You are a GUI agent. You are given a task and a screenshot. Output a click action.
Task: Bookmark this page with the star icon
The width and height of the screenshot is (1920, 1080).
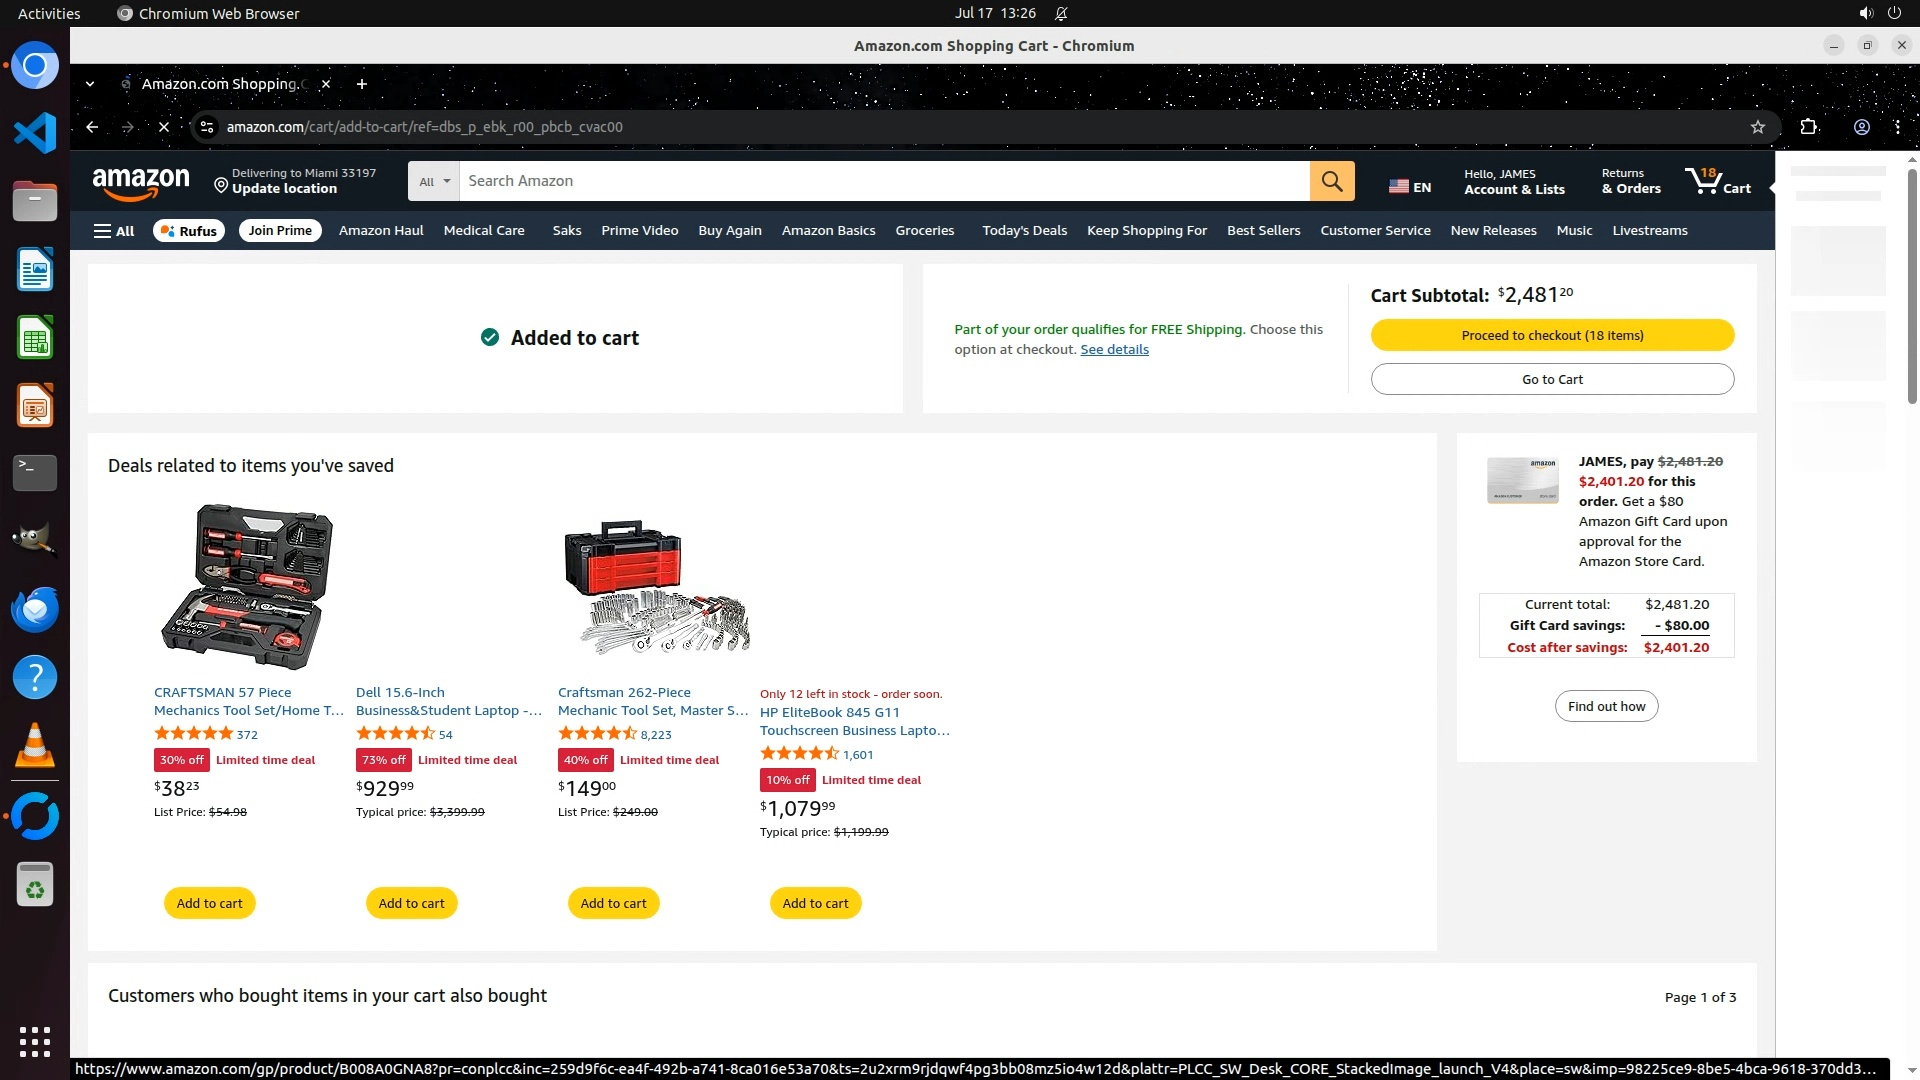tap(1757, 127)
